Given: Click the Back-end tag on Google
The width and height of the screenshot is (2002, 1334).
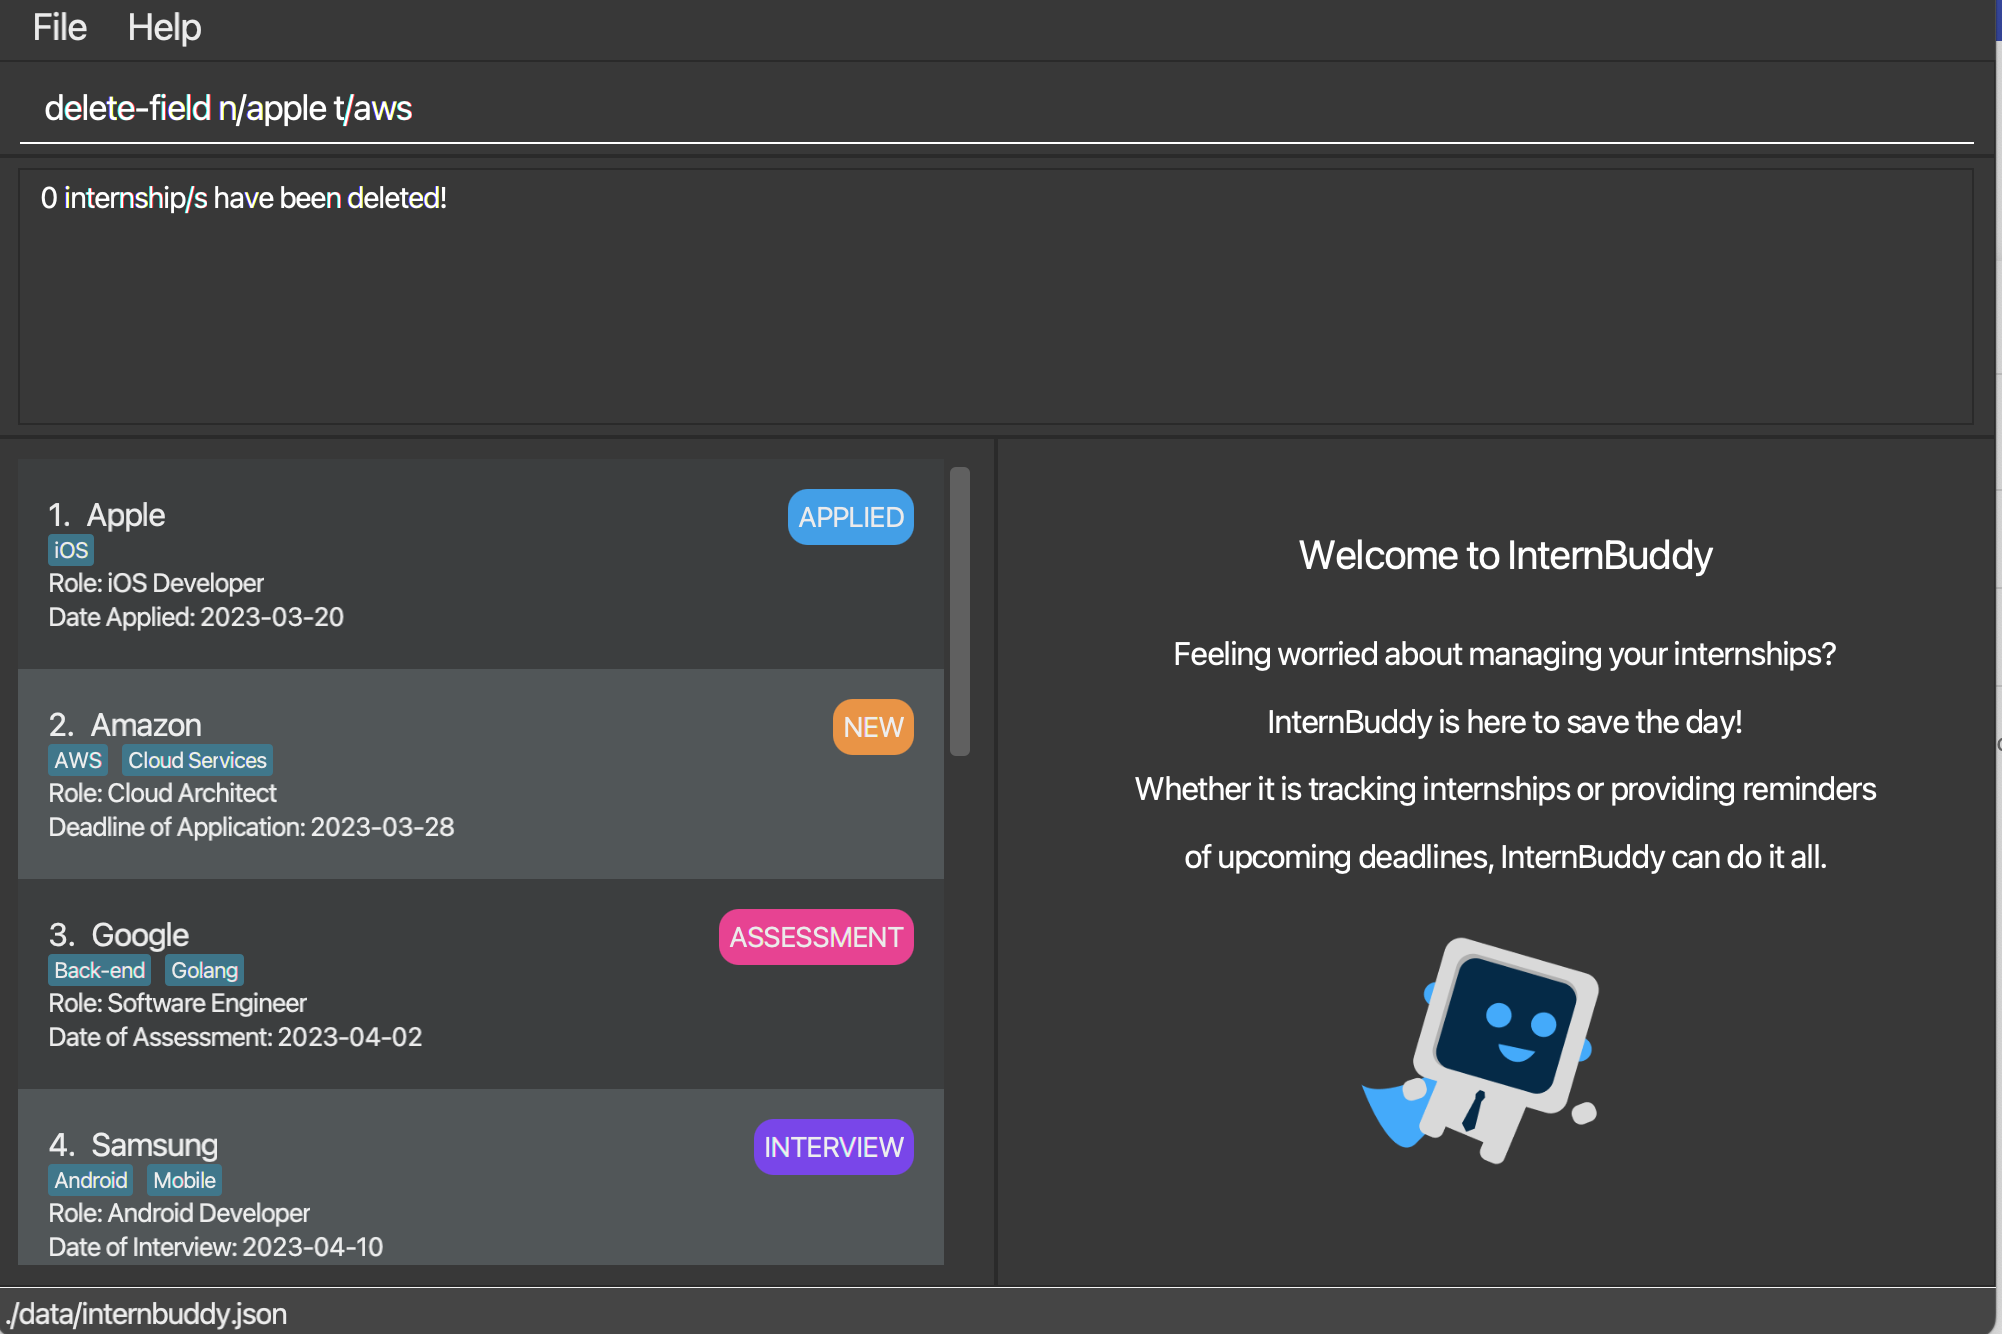Looking at the screenshot, I should pyautogui.click(x=99, y=970).
